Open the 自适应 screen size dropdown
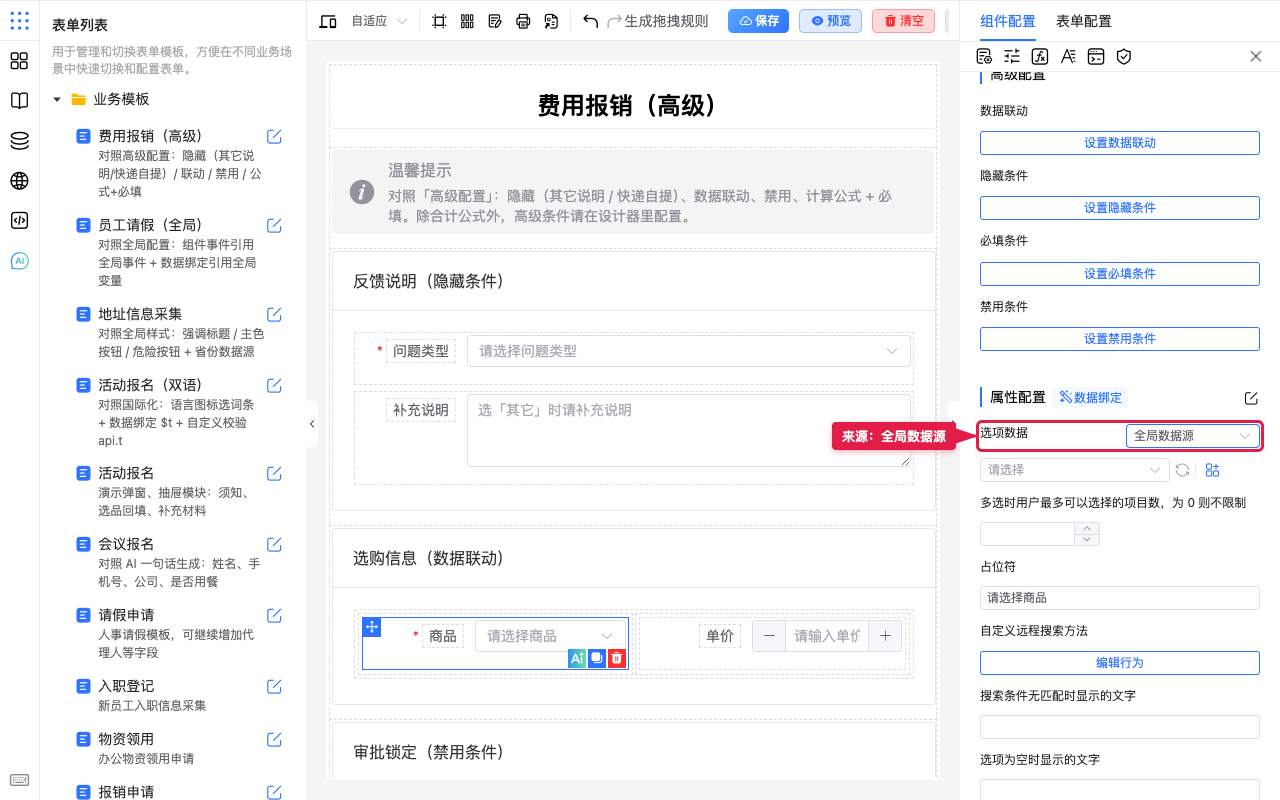Image resolution: width=1280 pixels, height=800 pixels. [x=379, y=21]
